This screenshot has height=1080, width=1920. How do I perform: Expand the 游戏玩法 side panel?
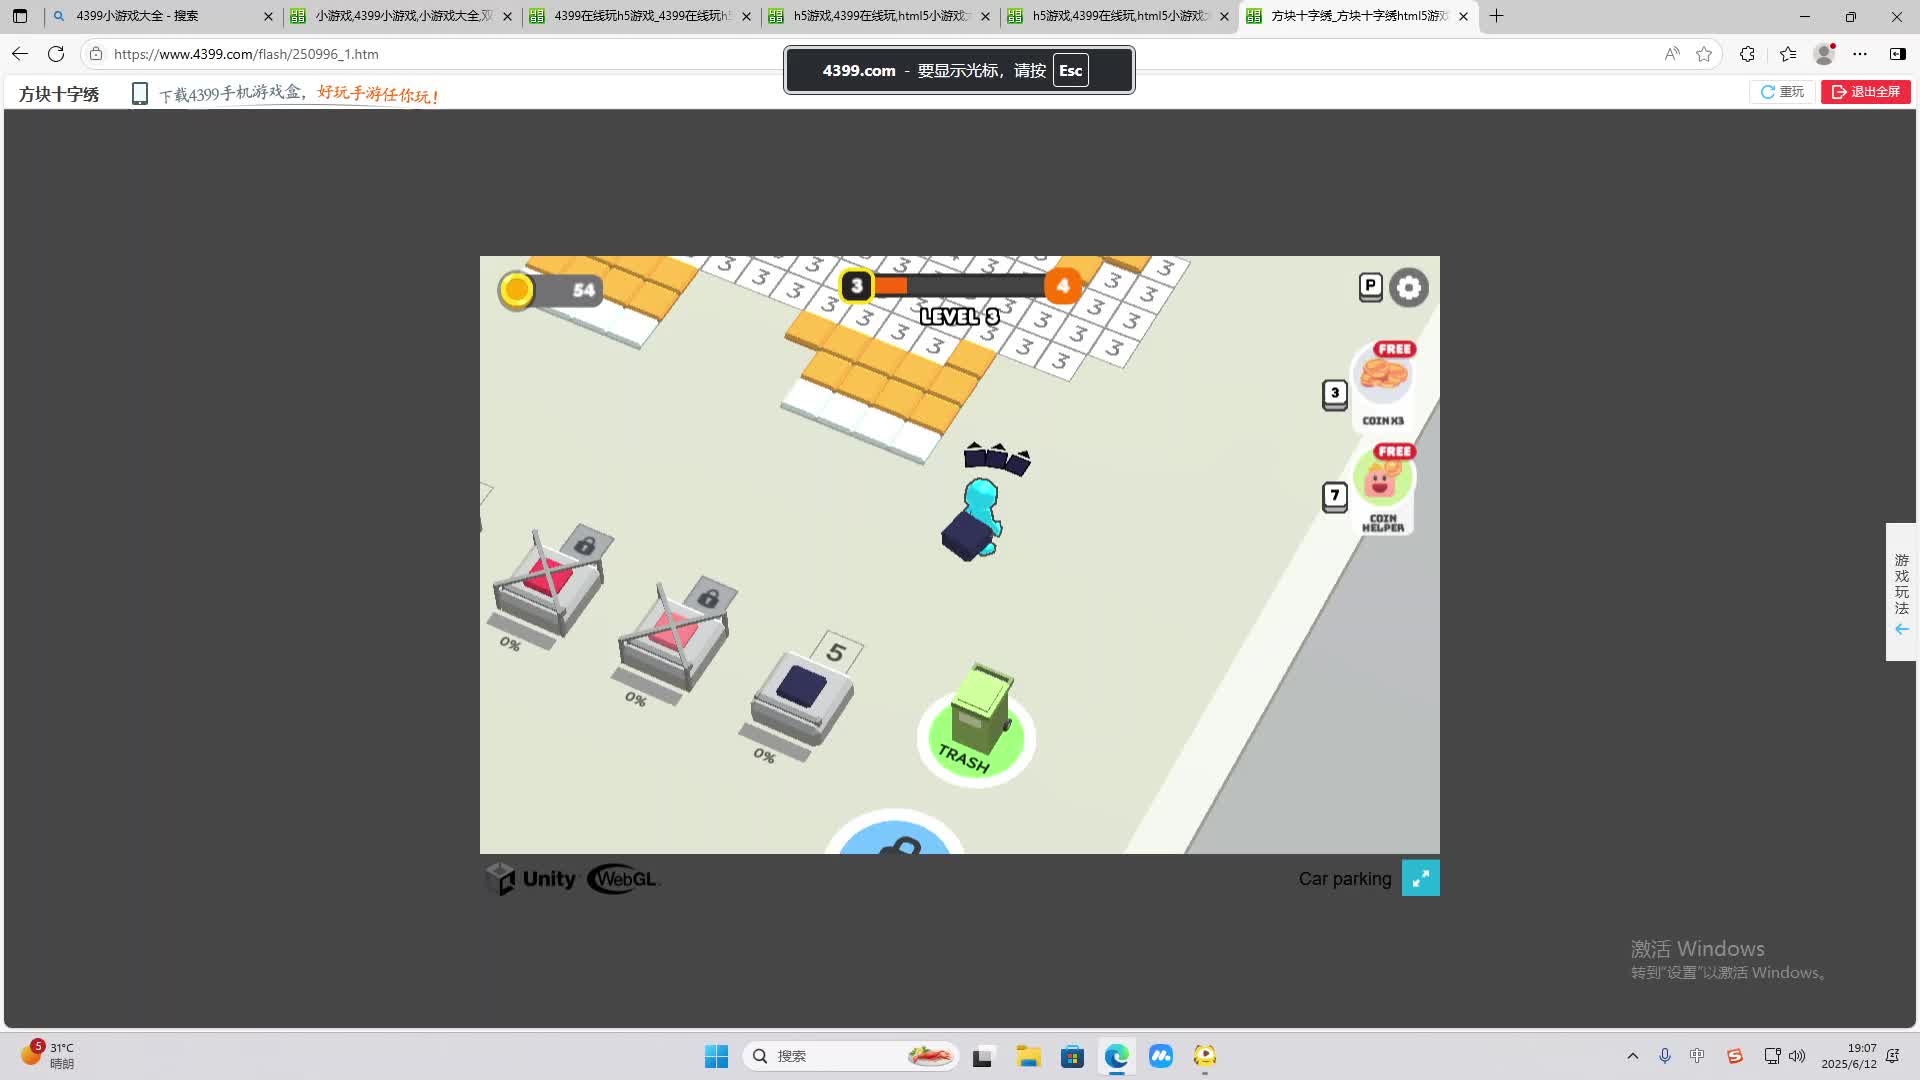(x=1901, y=592)
